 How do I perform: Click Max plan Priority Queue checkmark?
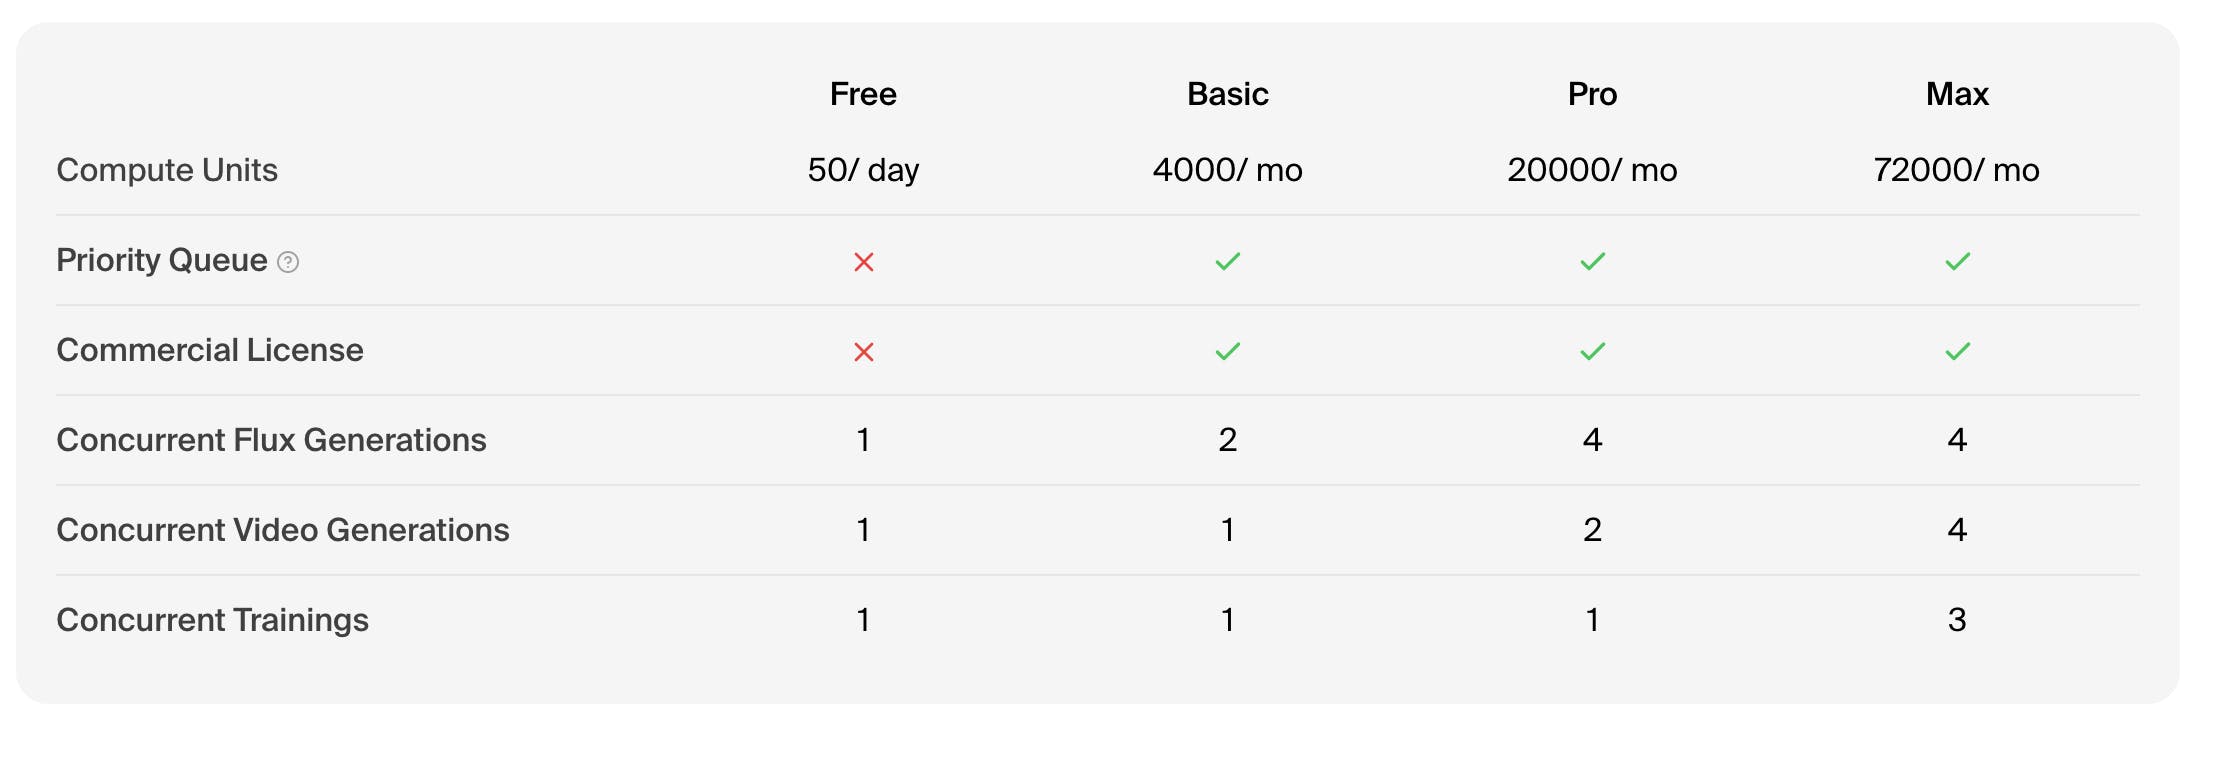[1957, 262]
